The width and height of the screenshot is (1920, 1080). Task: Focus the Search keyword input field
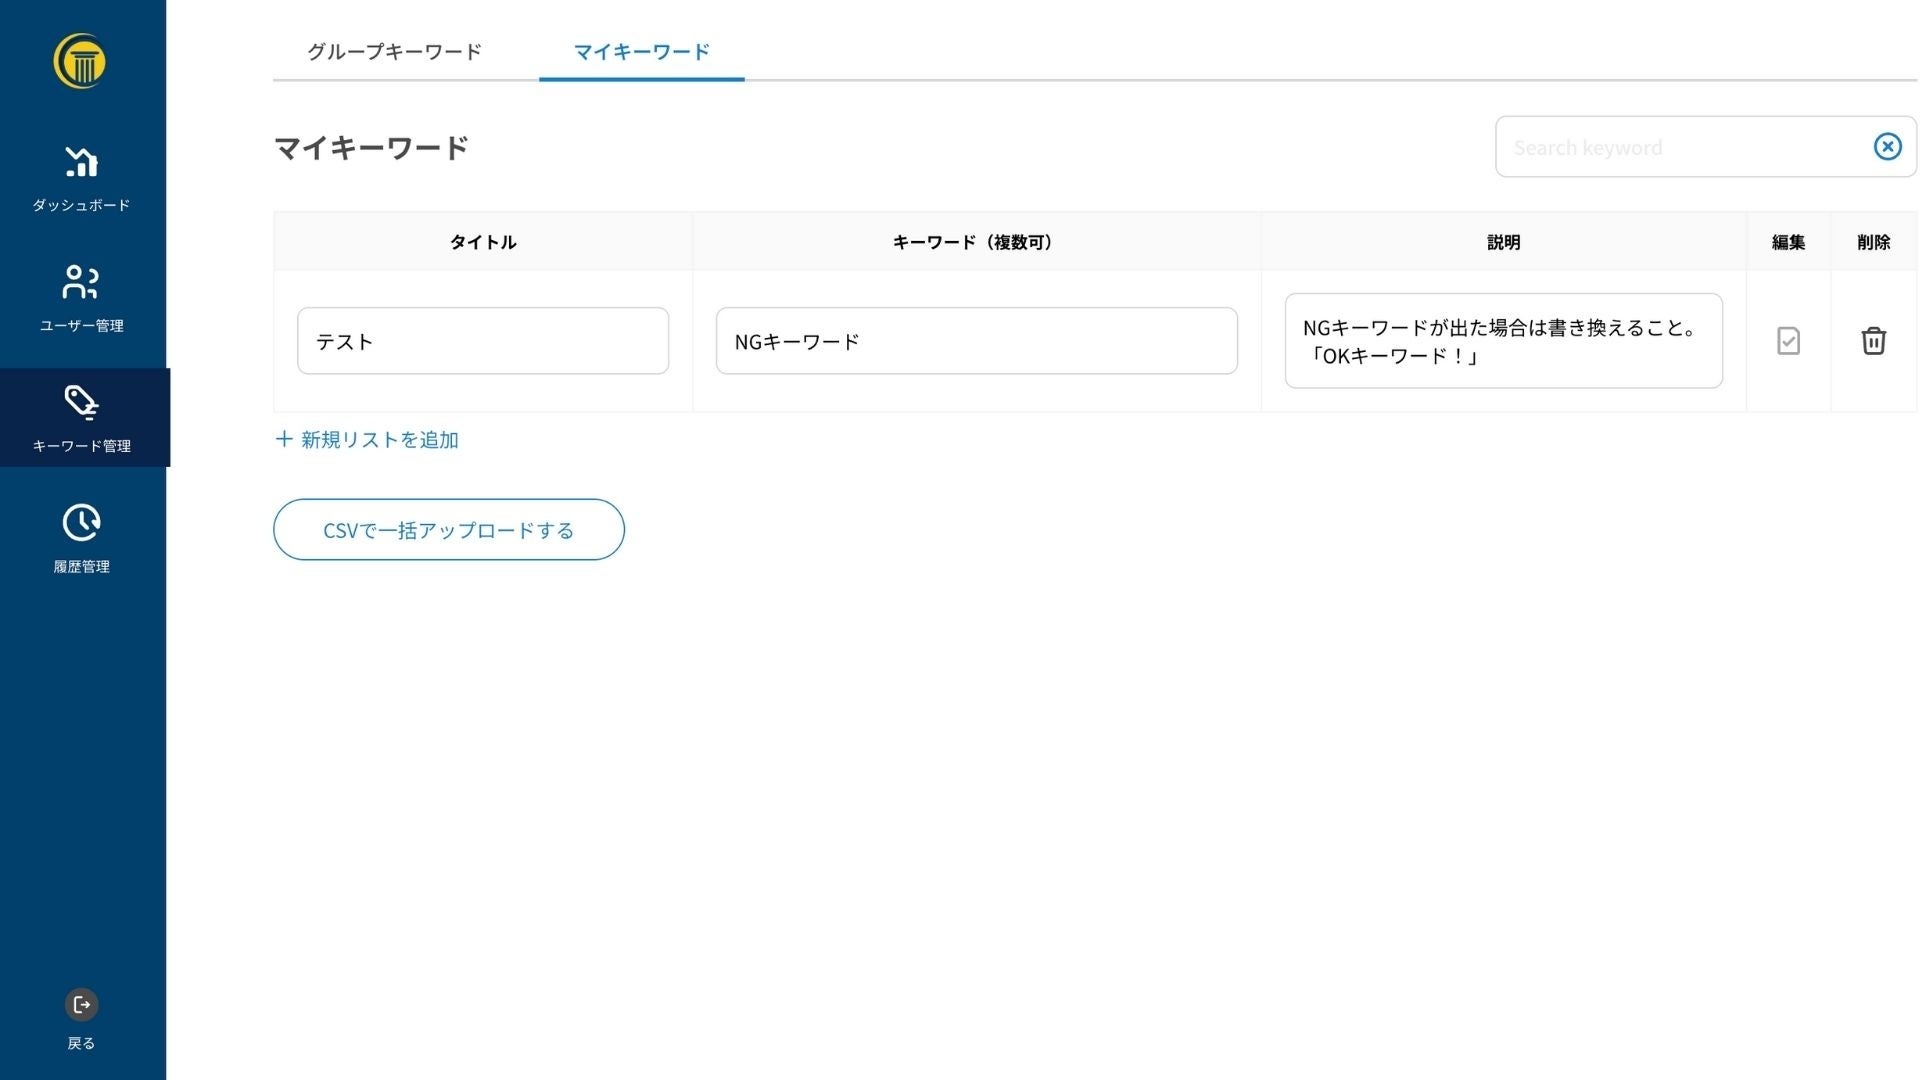tap(1680, 147)
